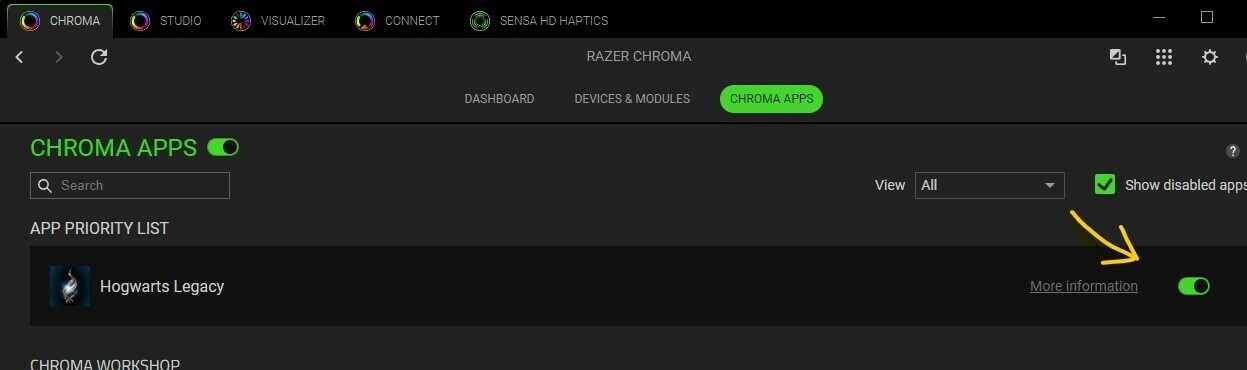Open More information link for Hogwarts Legacy
This screenshot has width=1247, height=370.
[x=1084, y=286]
